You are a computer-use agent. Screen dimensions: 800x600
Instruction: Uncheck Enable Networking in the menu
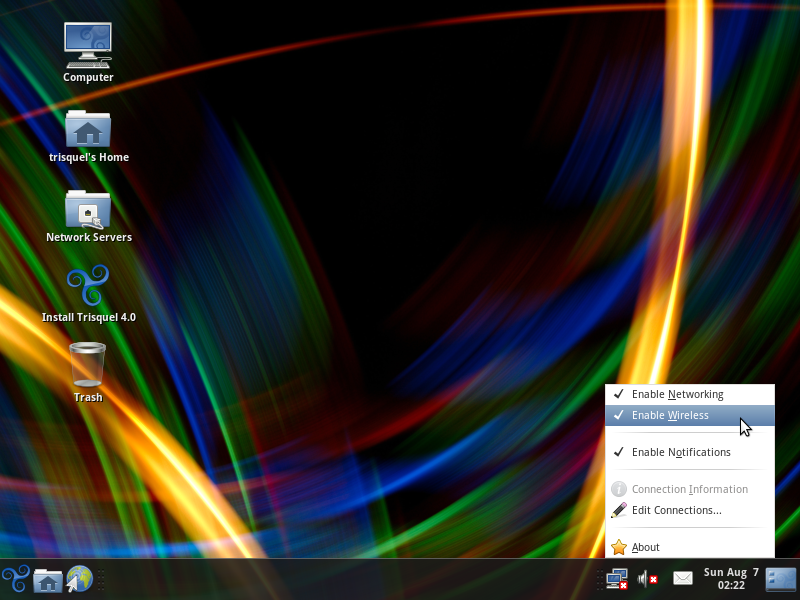click(x=677, y=394)
